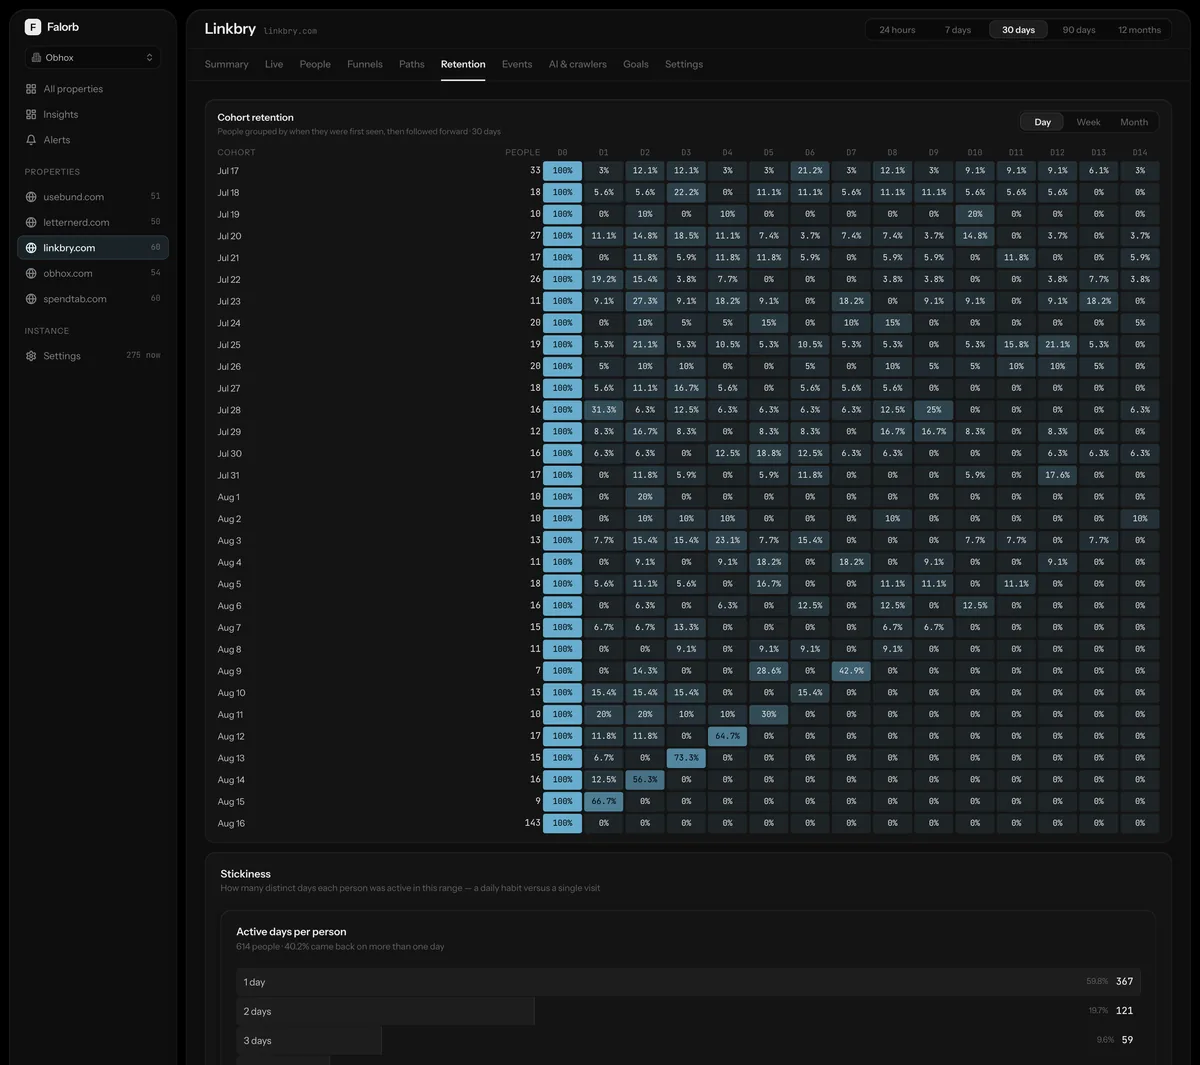The width and height of the screenshot is (1200, 1065).
Task: Click the 31.3% cell in Jul 28 row
Action: 604,410
